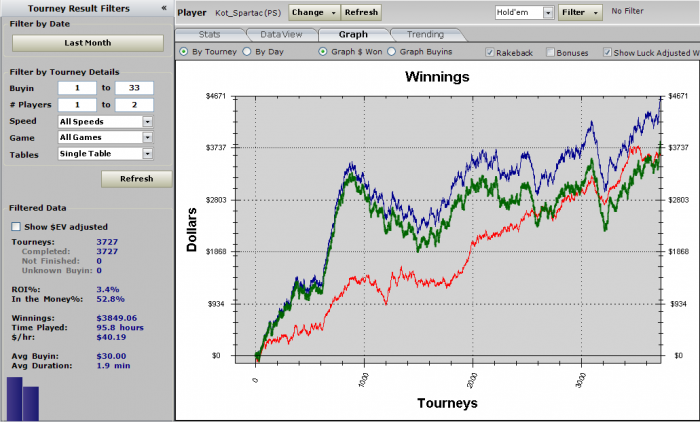The width and height of the screenshot is (700, 422).
Task: Click the $/hr value $40.19
Action: pos(111,337)
